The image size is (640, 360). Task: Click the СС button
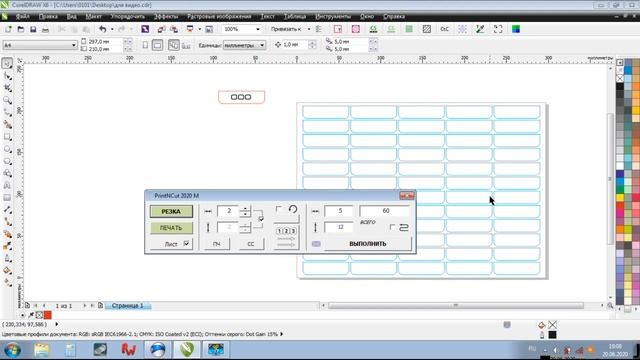click(251, 244)
